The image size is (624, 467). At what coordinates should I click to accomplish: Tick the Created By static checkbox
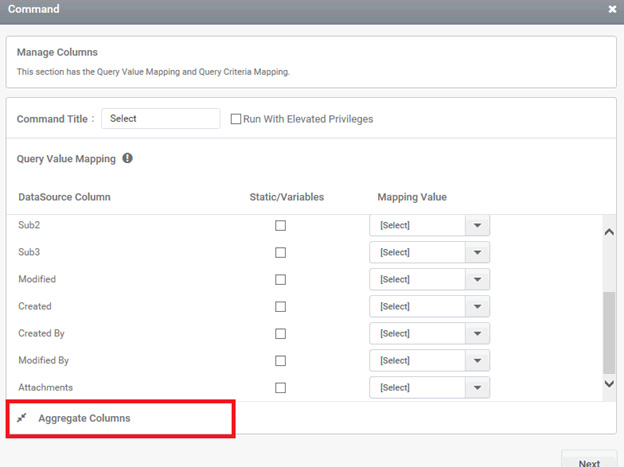click(281, 334)
